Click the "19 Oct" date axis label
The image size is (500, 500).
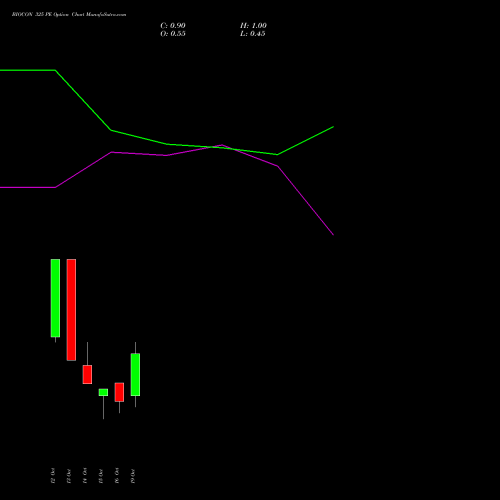point(133,476)
